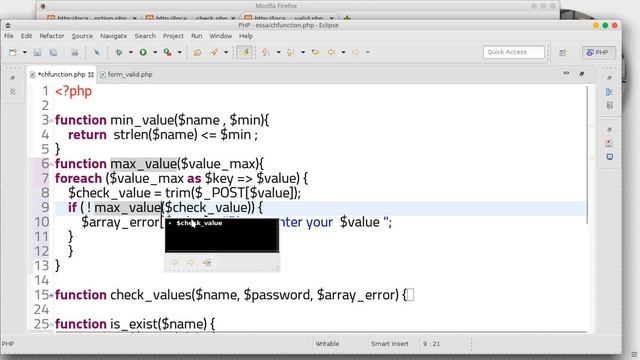640x360 pixels.
Task: Click the Forward navigation arrow icon
Action: tap(356, 52)
